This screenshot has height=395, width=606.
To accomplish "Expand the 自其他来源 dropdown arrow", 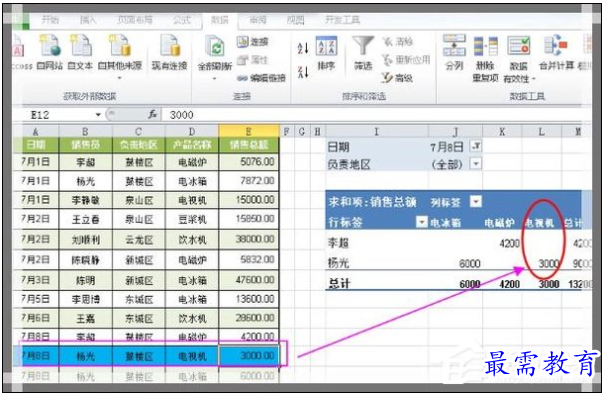I will coord(120,78).
